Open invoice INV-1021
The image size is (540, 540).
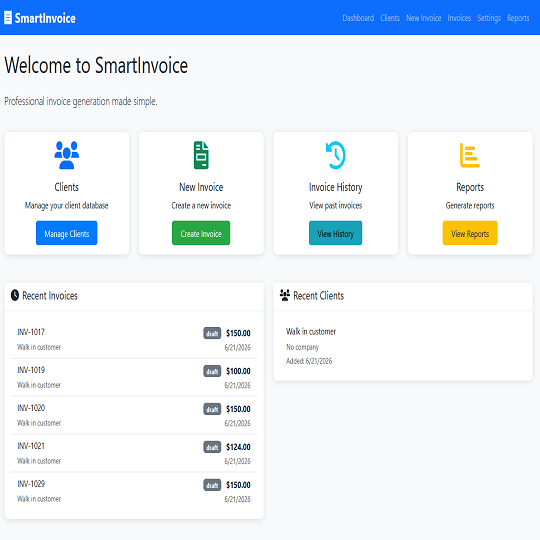click(x=134, y=453)
